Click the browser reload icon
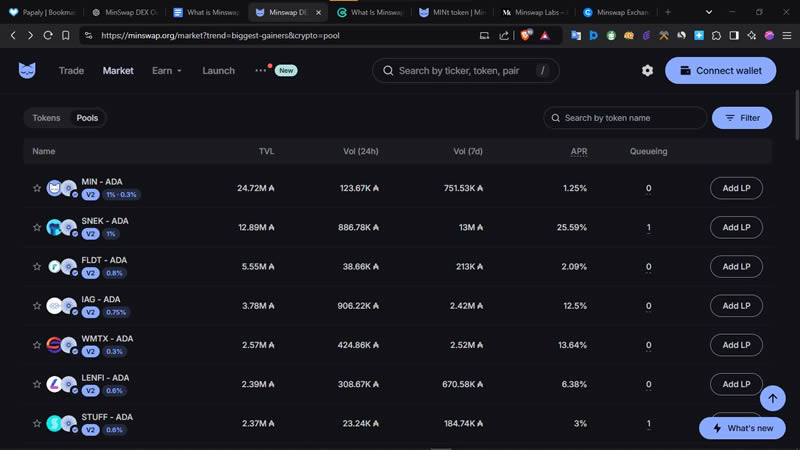Screen dimensions: 800x450 coord(47,35)
